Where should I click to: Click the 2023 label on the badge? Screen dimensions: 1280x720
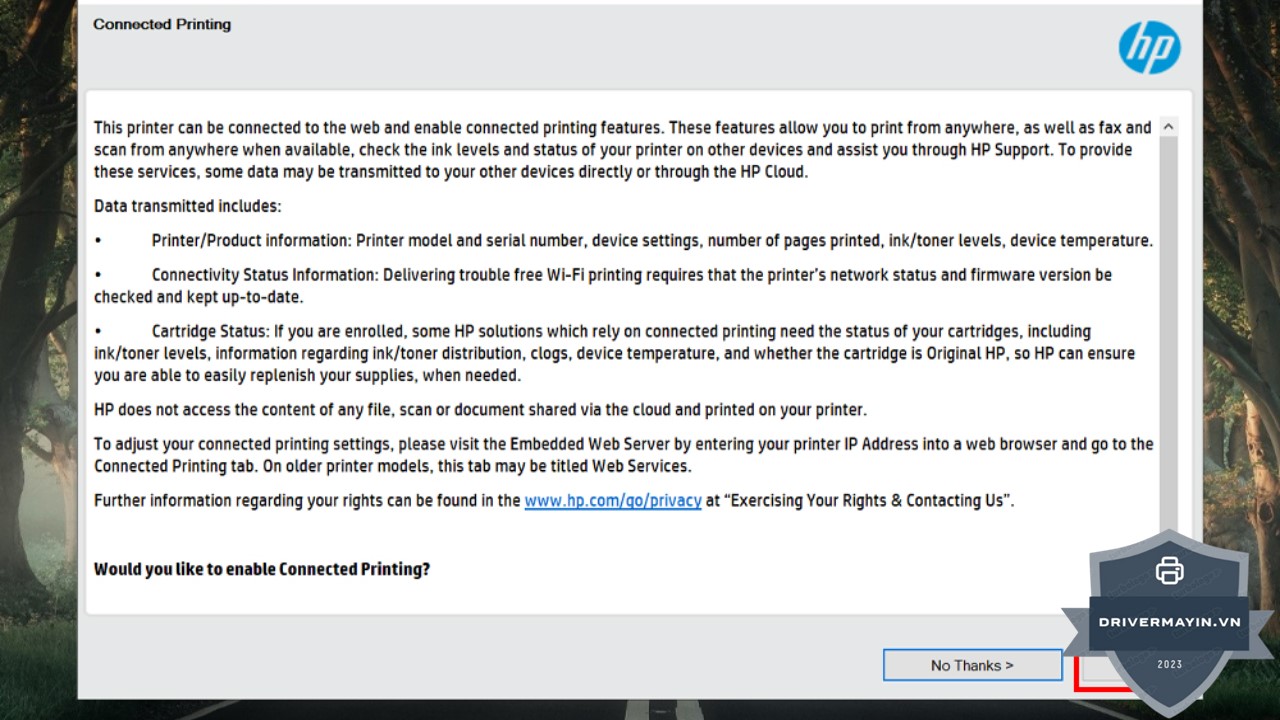(x=1169, y=664)
